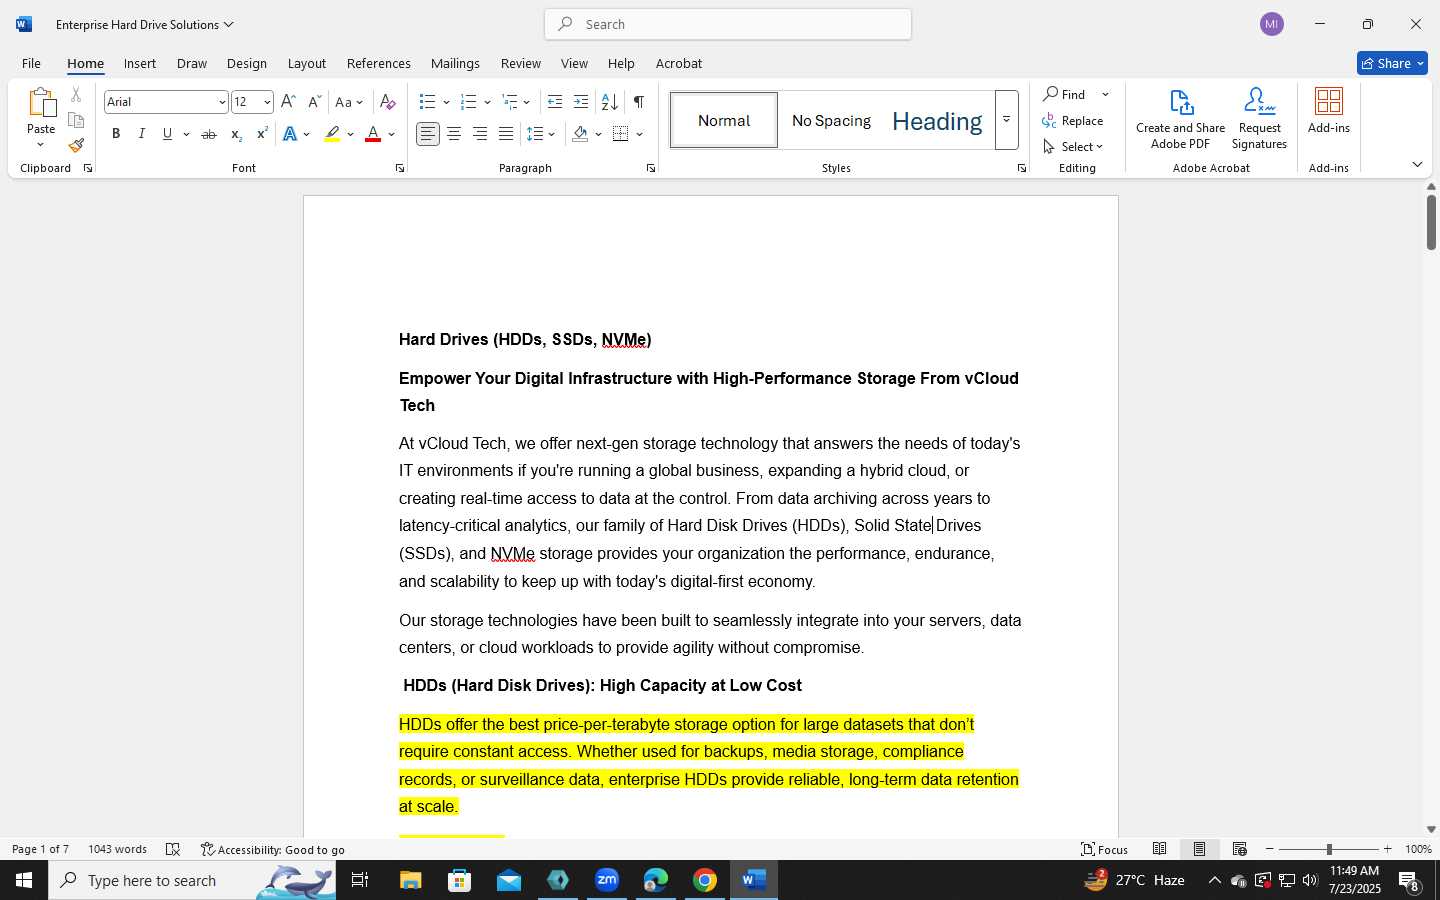Image resolution: width=1440 pixels, height=900 pixels.
Task: Click the Share button
Action: (1392, 63)
